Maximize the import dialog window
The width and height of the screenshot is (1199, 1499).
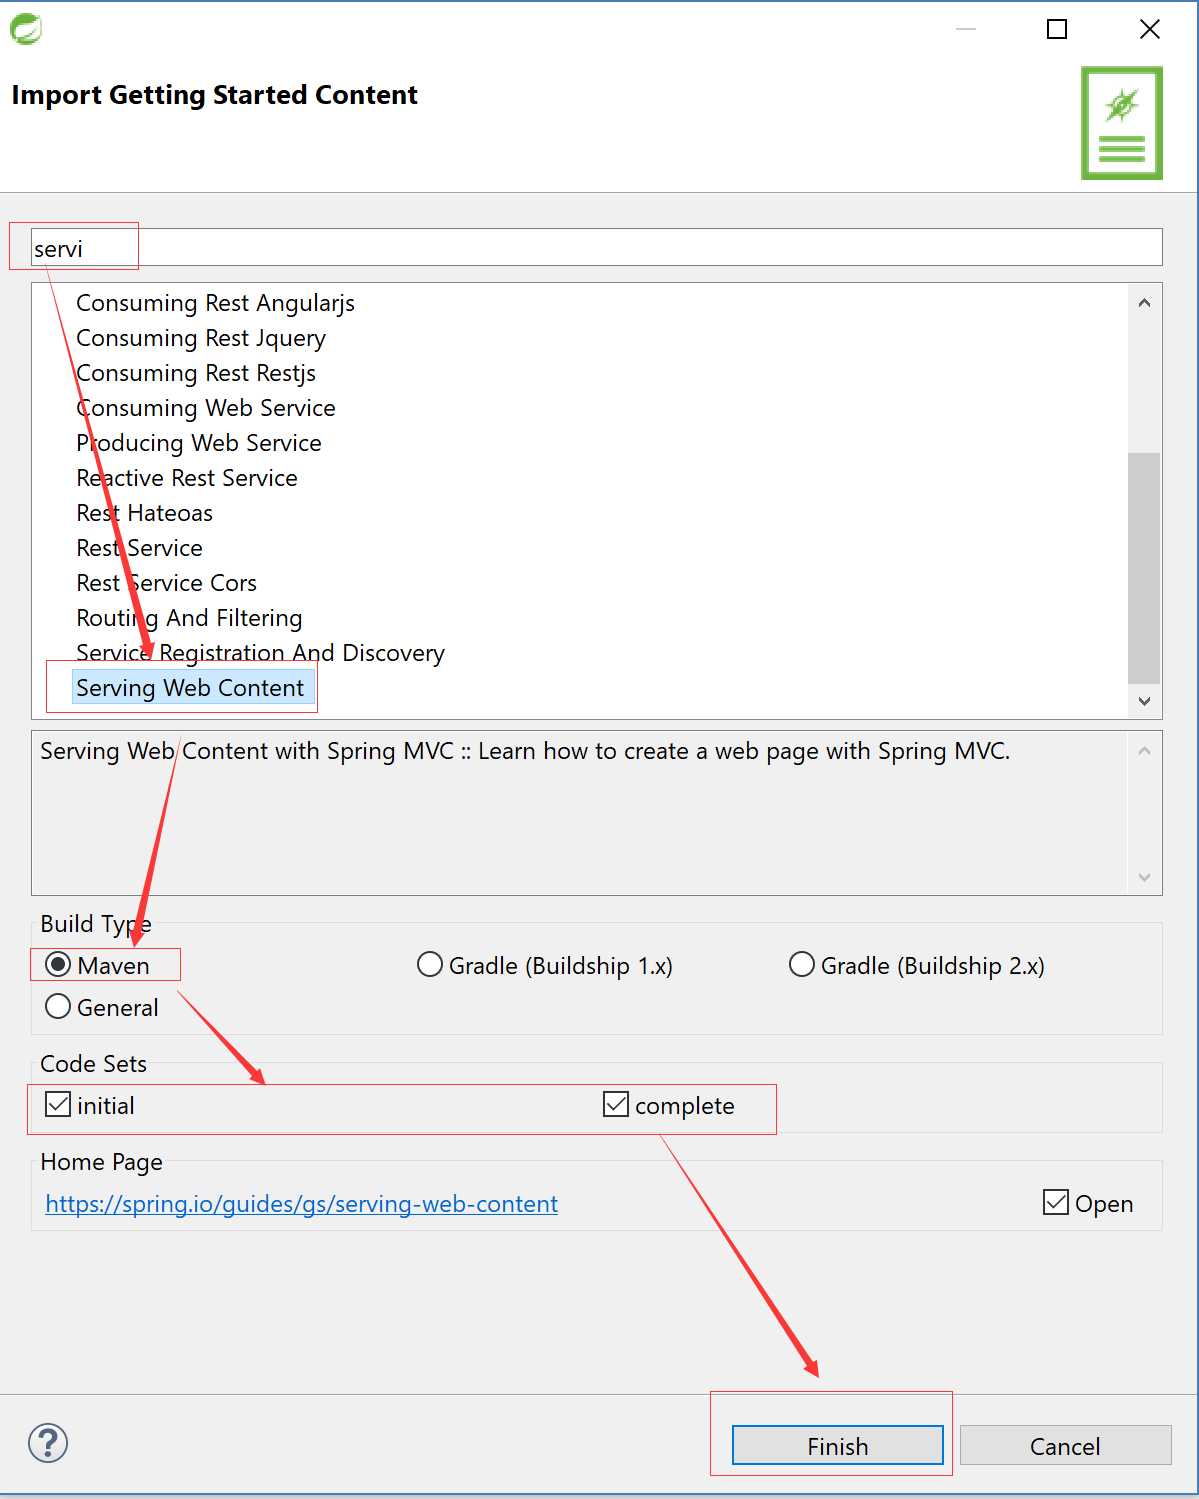1057,29
